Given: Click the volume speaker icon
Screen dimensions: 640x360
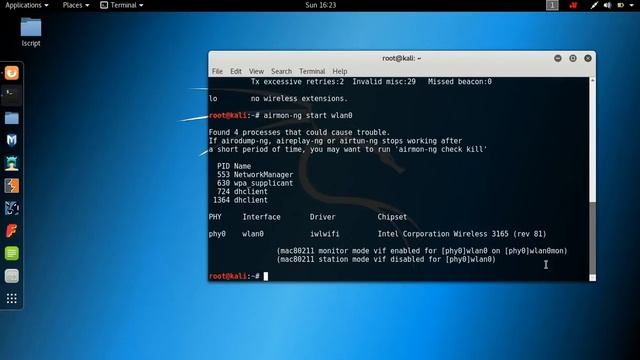Looking at the screenshot, I should click(607, 5).
